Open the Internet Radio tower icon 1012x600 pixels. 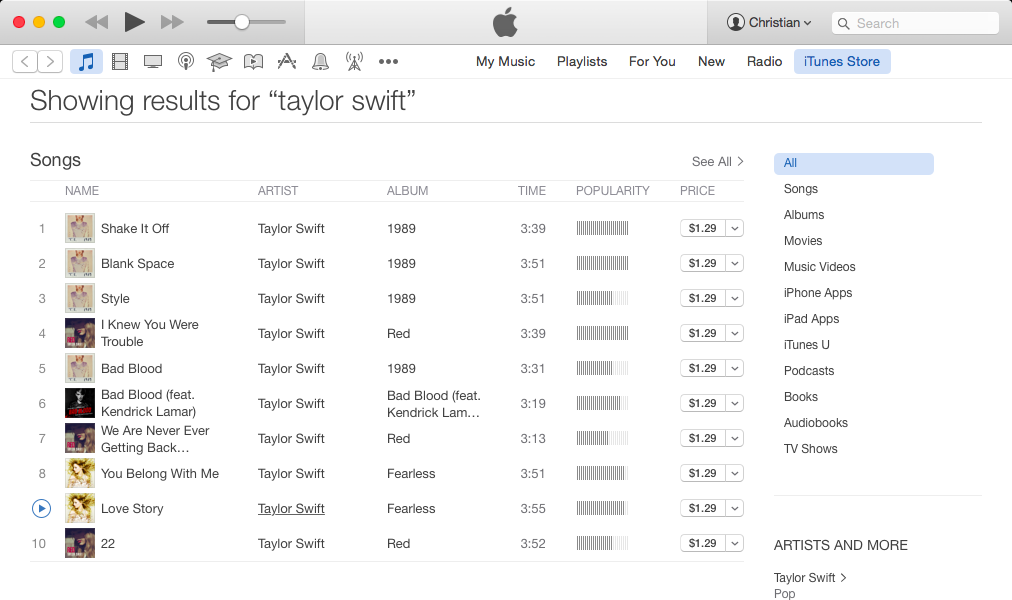[354, 62]
